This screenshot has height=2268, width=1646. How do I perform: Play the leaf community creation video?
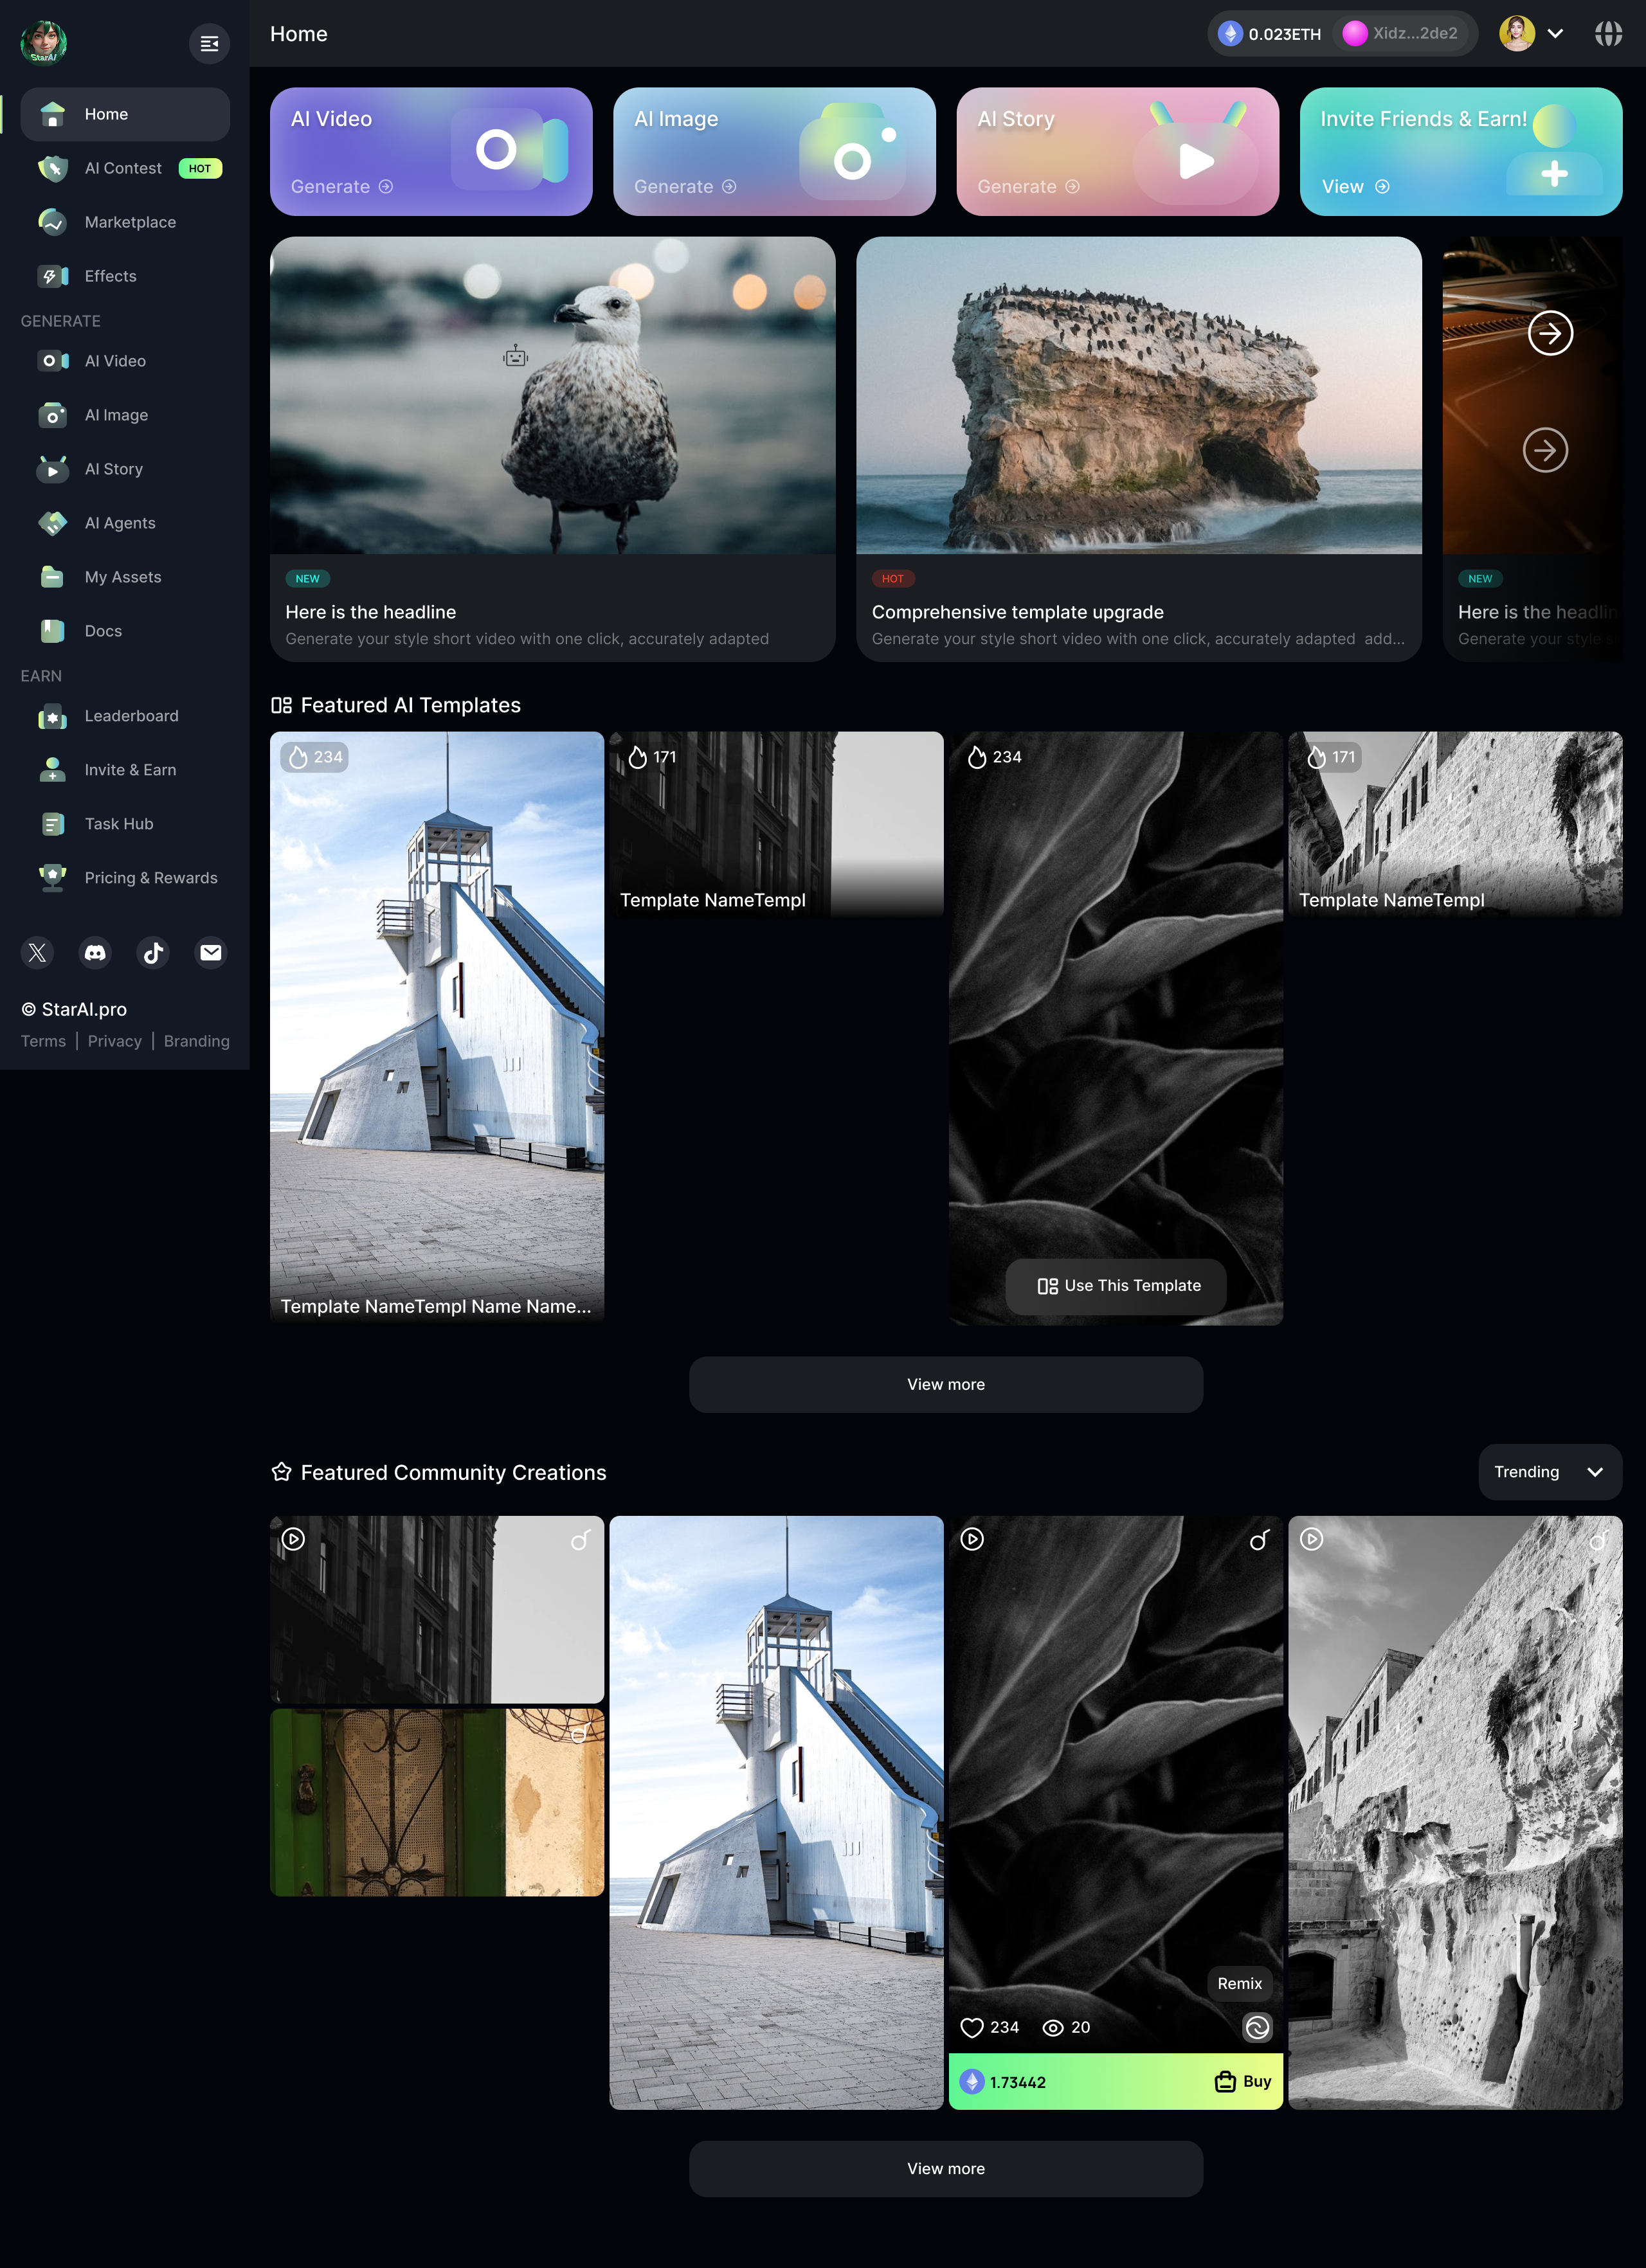(x=972, y=1539)
